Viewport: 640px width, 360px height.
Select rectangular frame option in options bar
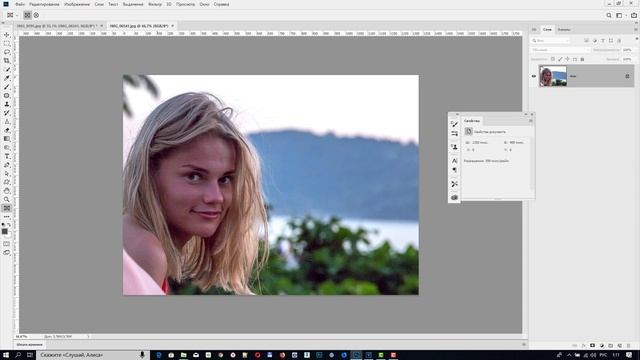tap(27, 15)
